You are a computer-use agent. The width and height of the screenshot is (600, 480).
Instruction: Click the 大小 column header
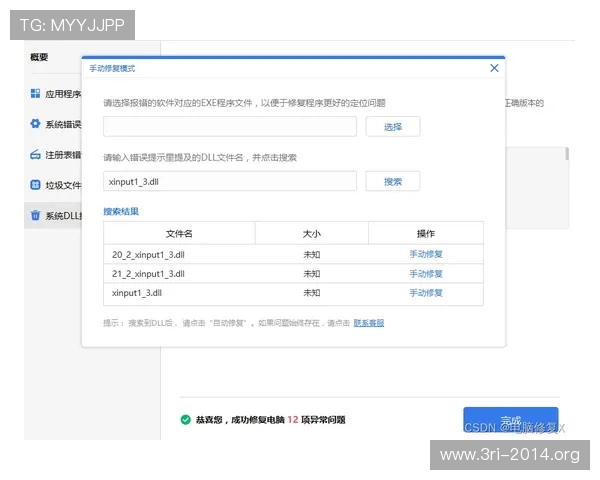pyautogui.click(x=311, y=233)
